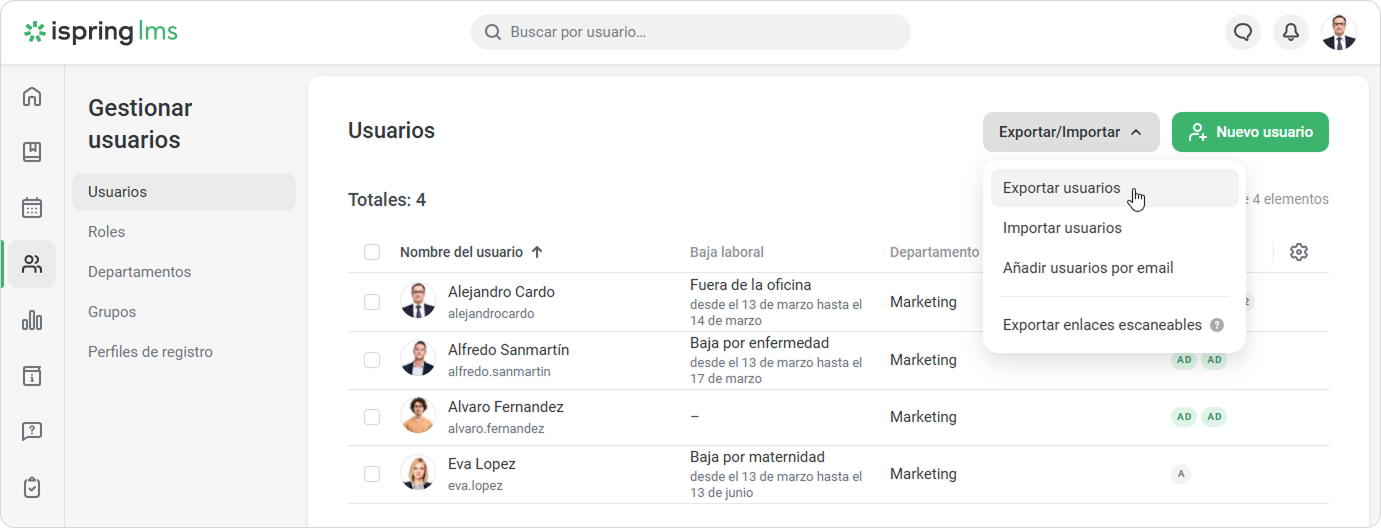
Task: Open the home icon in sidebar
Action: coord(32,97)
